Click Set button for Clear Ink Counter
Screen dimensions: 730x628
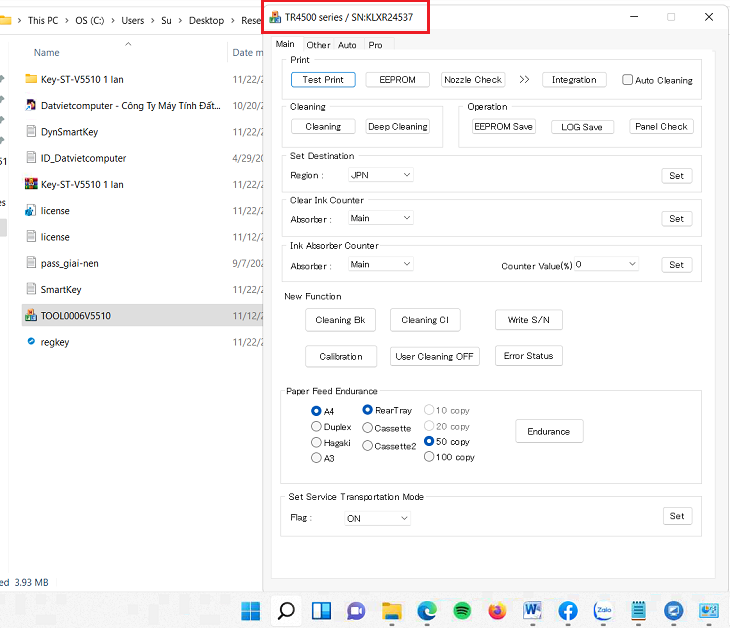[x=676, y=218]
